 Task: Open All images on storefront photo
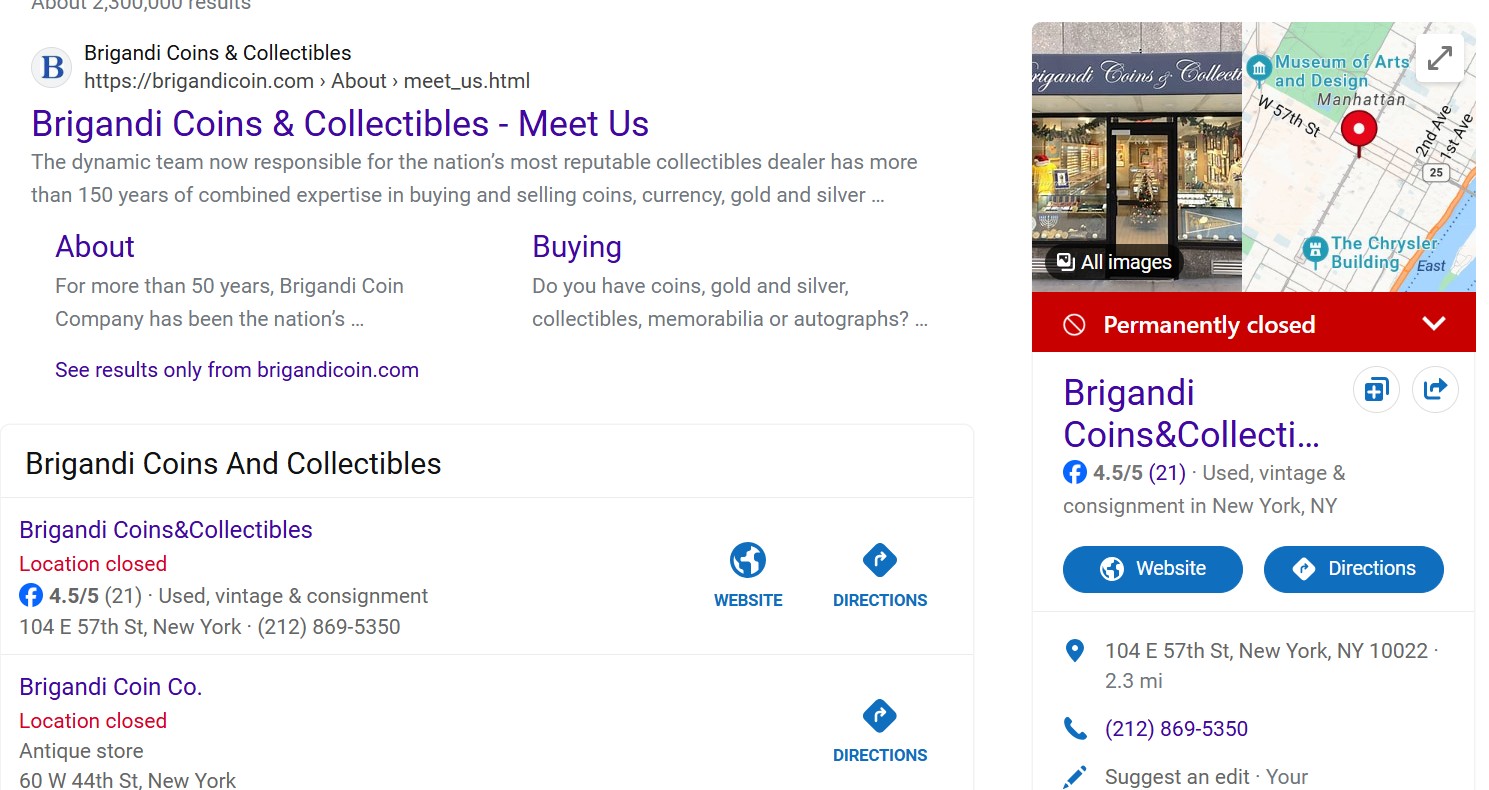pos(1113,262)
